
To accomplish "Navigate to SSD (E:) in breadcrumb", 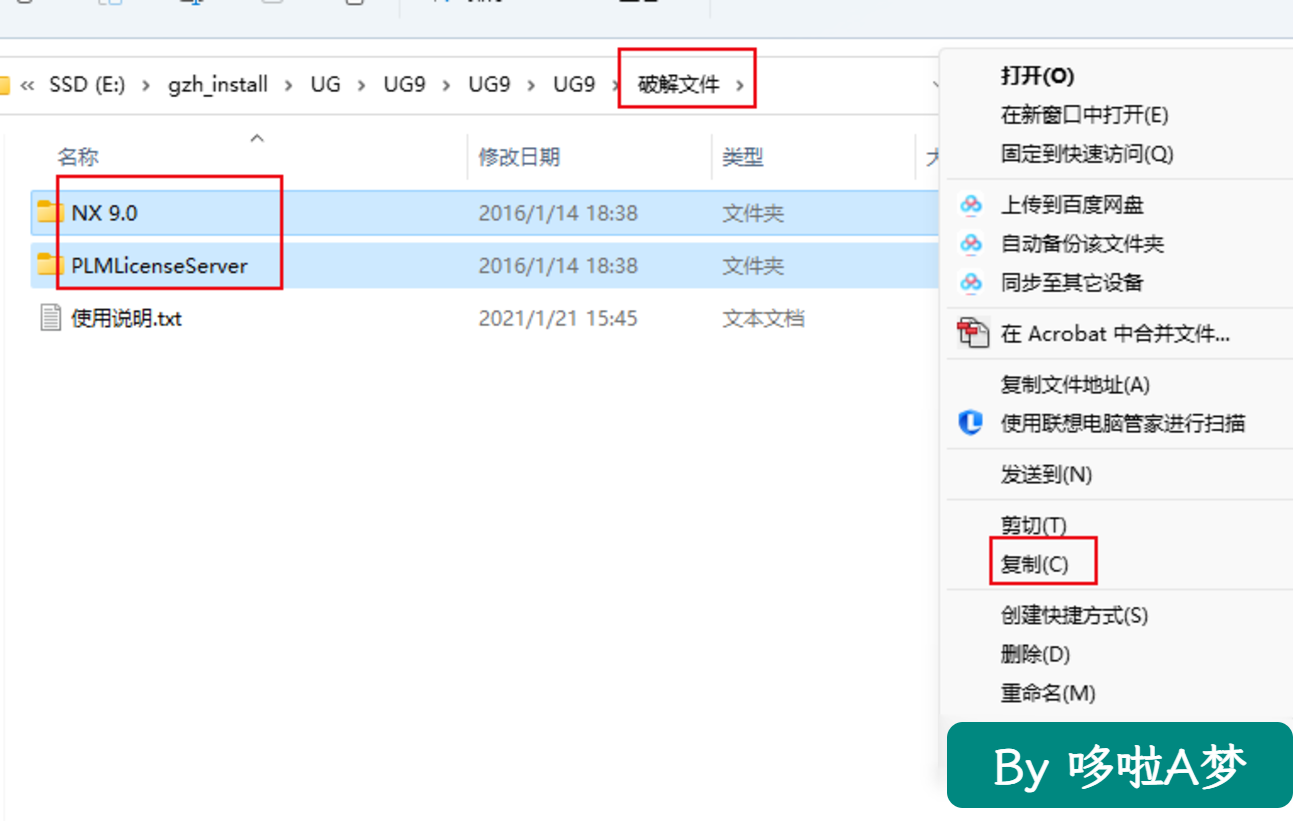I will pos(87,85).
